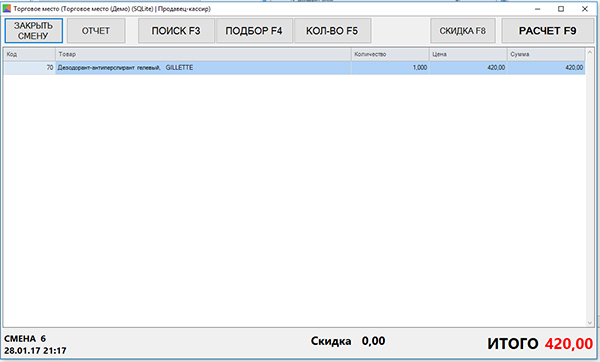Click the Количество column header
The width and height of the screenshot is (600, 362).
[x=390, y=54]
